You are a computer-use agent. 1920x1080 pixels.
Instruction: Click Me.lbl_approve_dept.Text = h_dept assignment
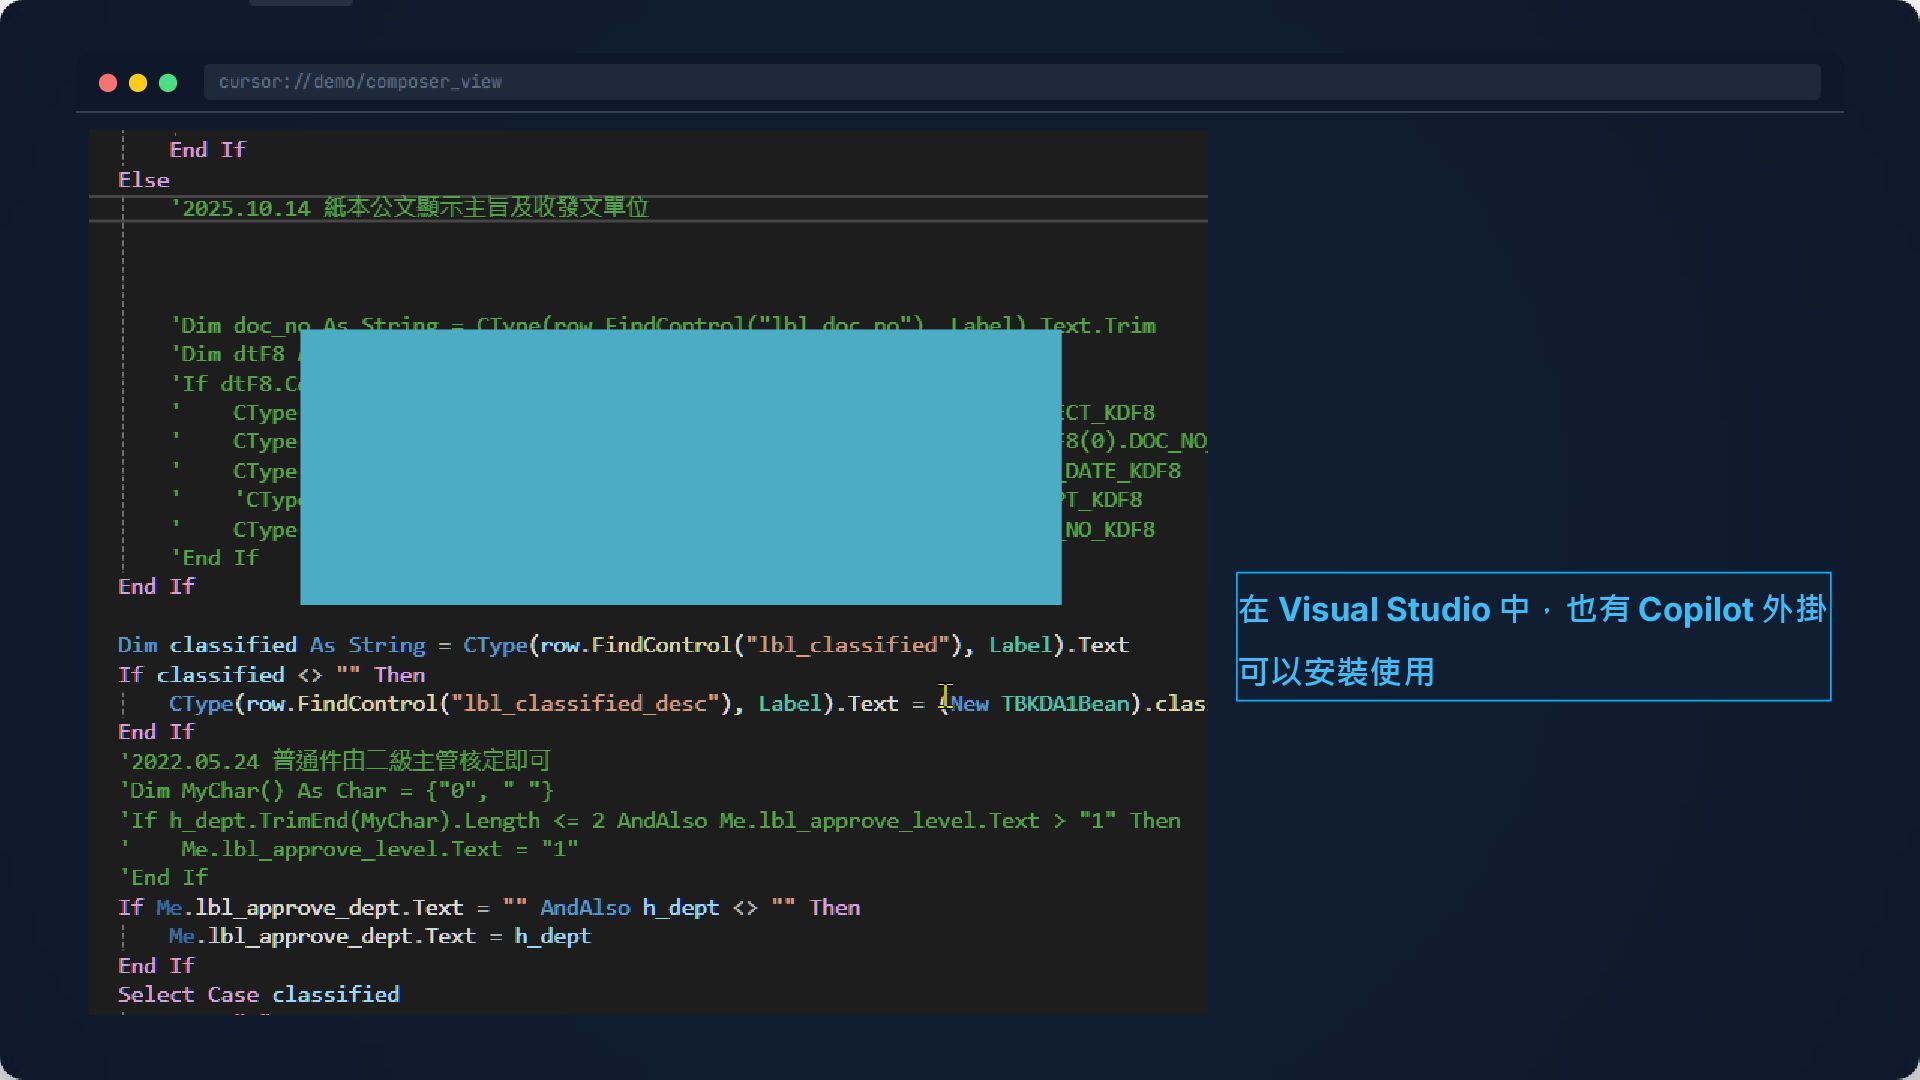(x=380, y=937)
